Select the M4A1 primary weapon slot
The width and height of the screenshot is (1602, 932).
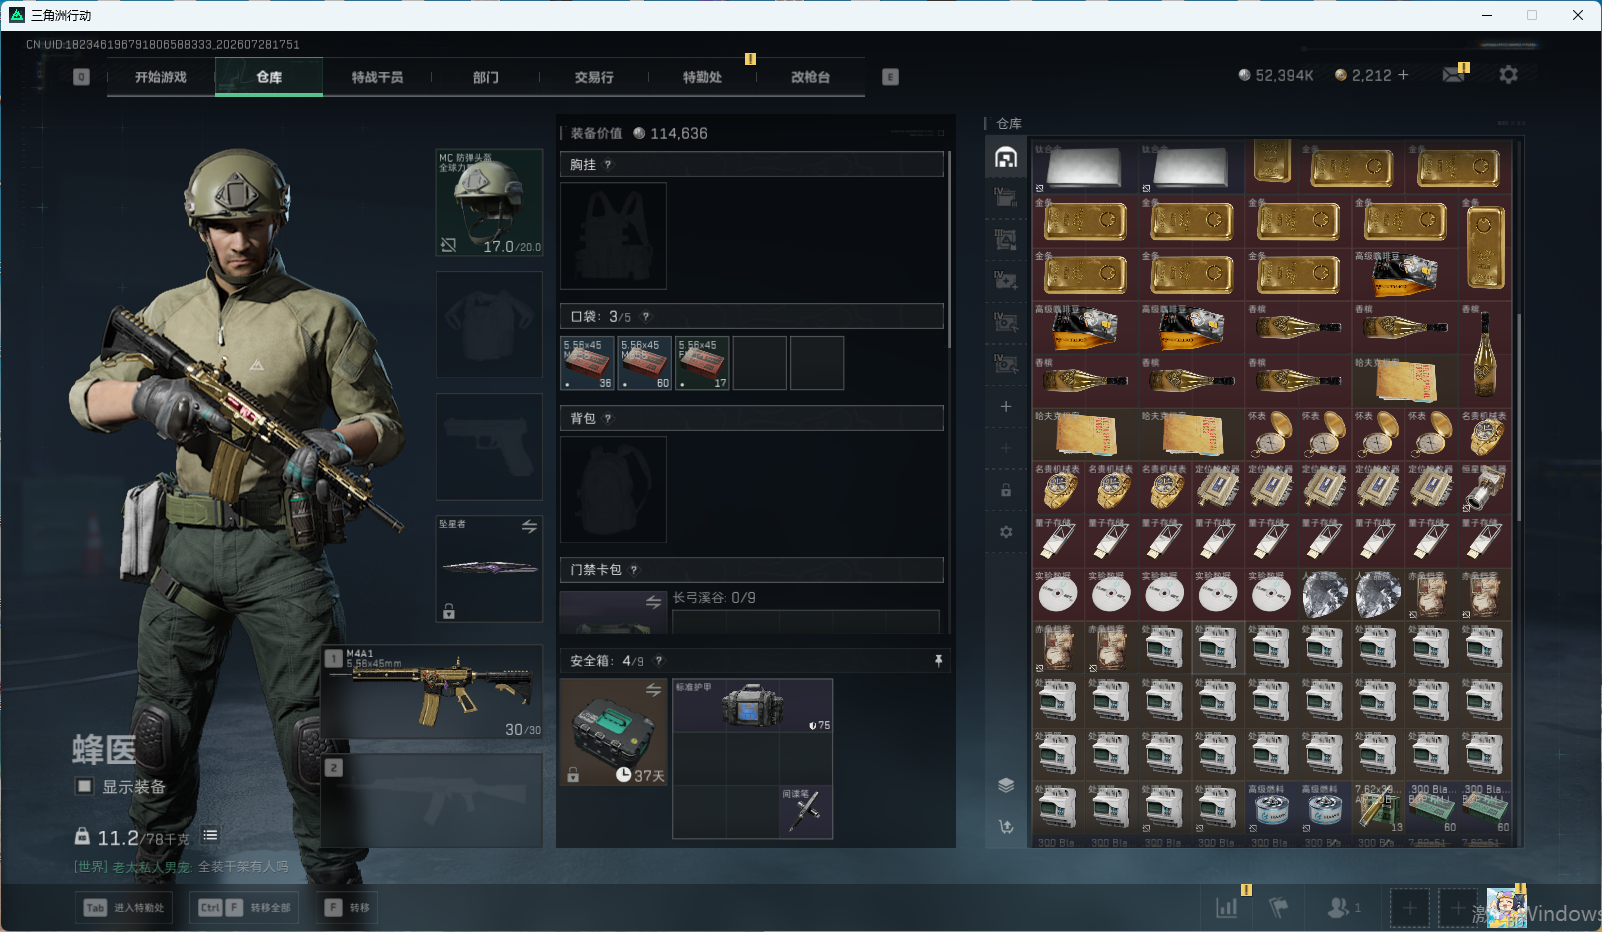click(x=433, y=693)
